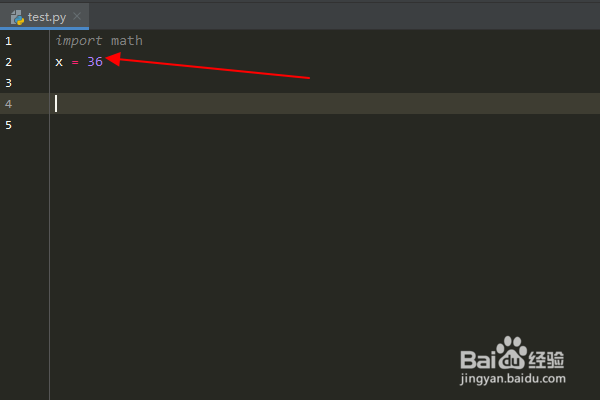Click the variable x on line 2
The width and height of the screenshot is (600, 400).
(x=59, y=62)
